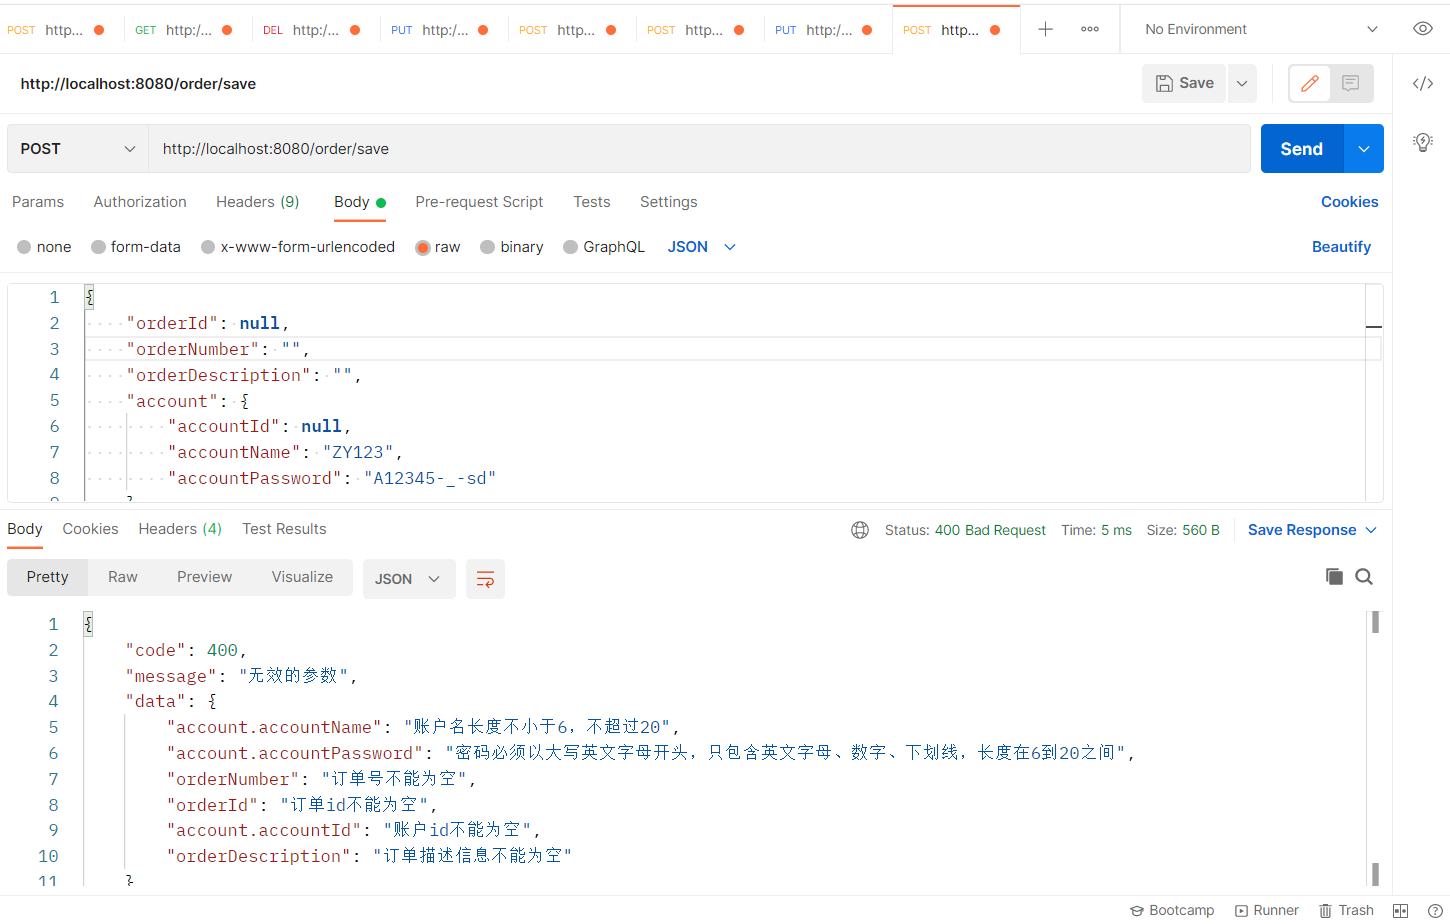The height and width of the screenshot is (924, 1450).
Task: Click the Time: 5 ms response value
Action: click(1096, 530)
